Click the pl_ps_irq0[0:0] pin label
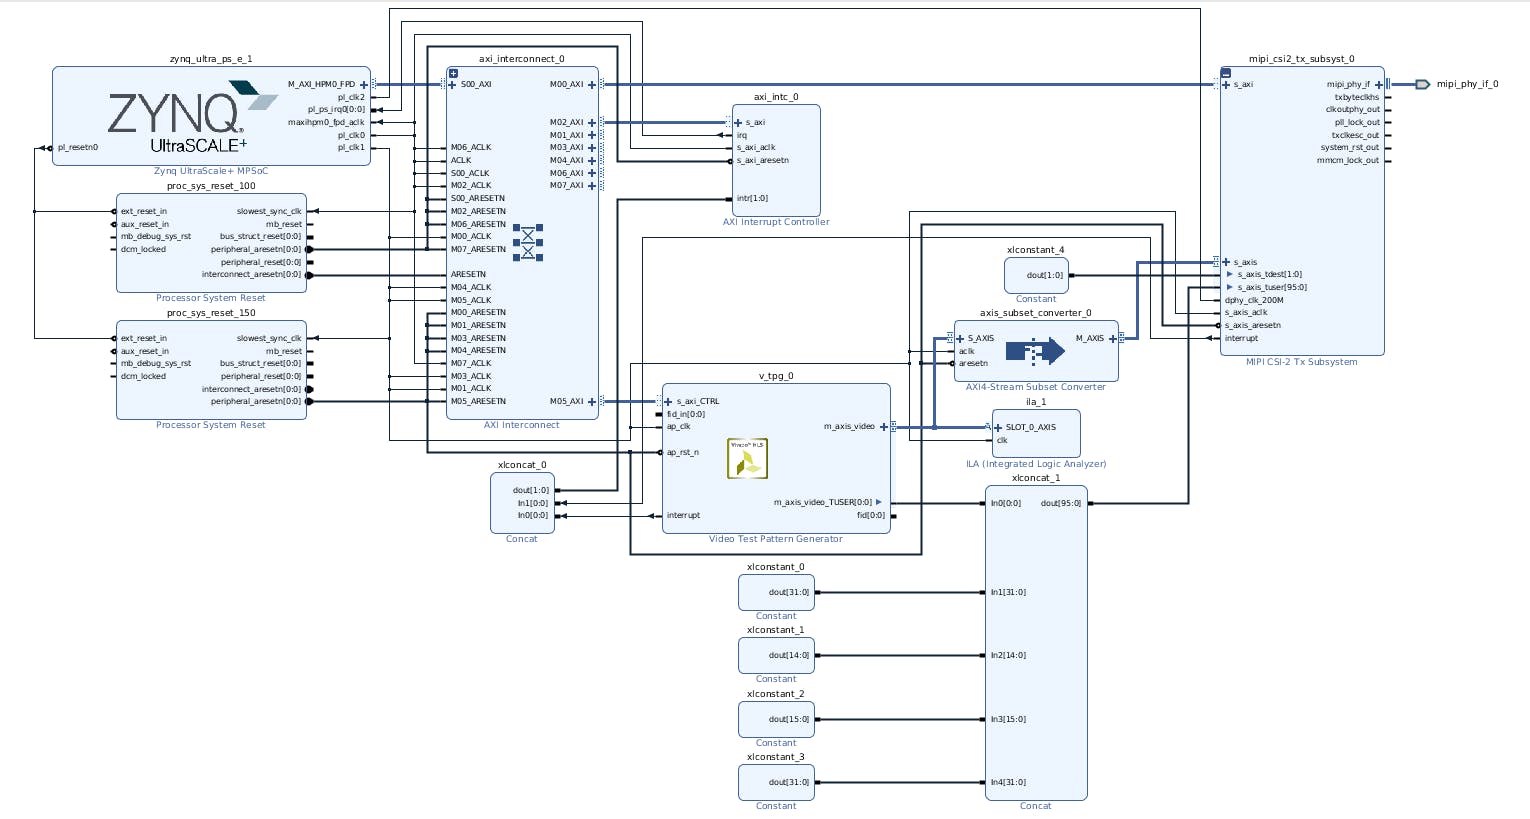 [x=336, y=110]
